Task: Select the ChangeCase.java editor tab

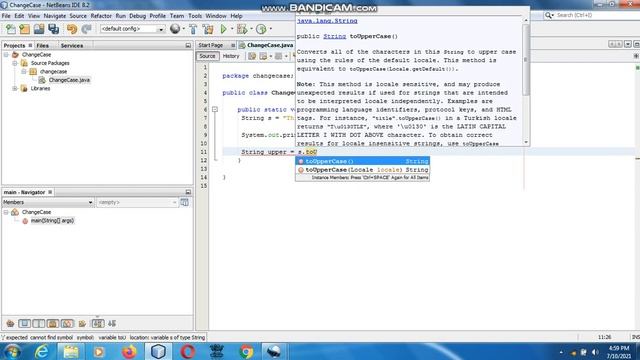Action: (x=270, y=45)
